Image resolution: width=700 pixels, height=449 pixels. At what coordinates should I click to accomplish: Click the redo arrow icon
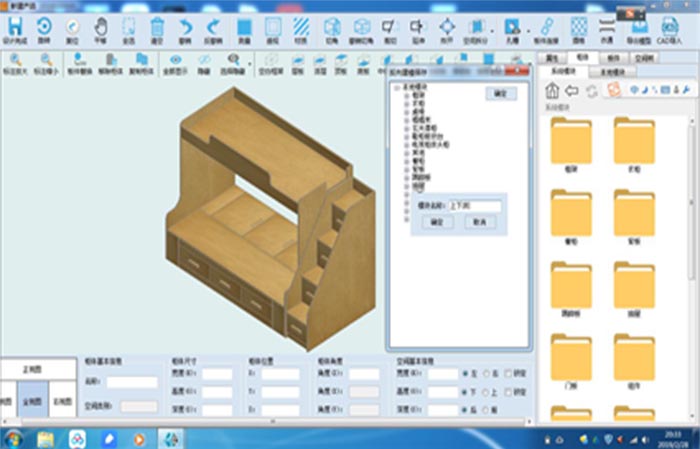(212, 27)
